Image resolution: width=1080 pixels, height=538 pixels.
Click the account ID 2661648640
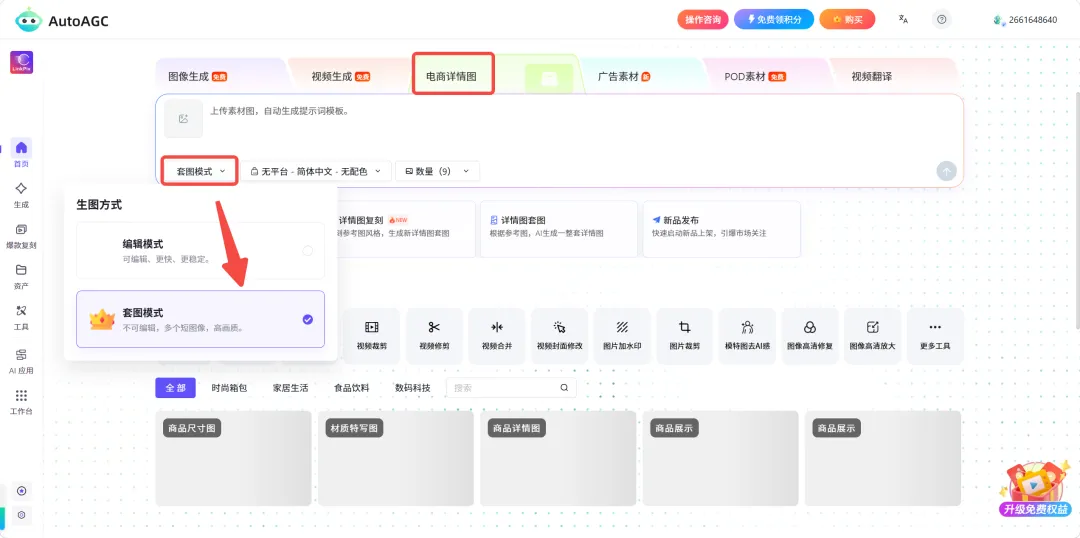1032,20
